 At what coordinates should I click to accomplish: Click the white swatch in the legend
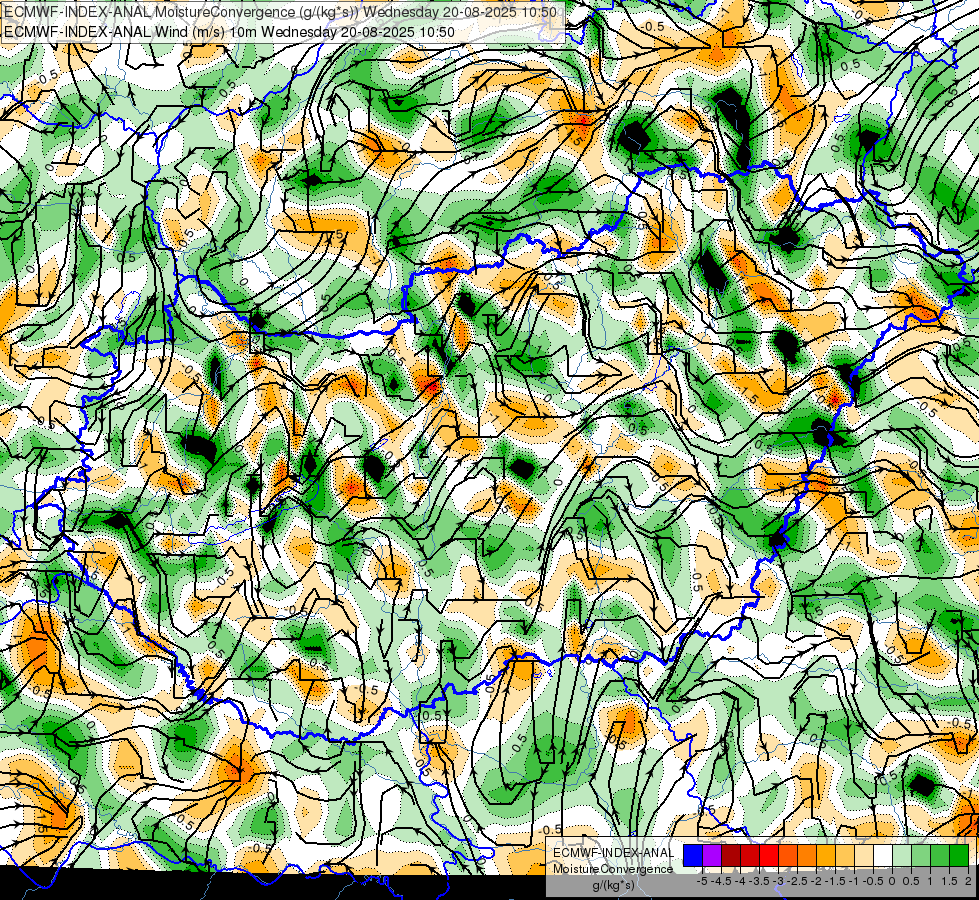(883, 855)
